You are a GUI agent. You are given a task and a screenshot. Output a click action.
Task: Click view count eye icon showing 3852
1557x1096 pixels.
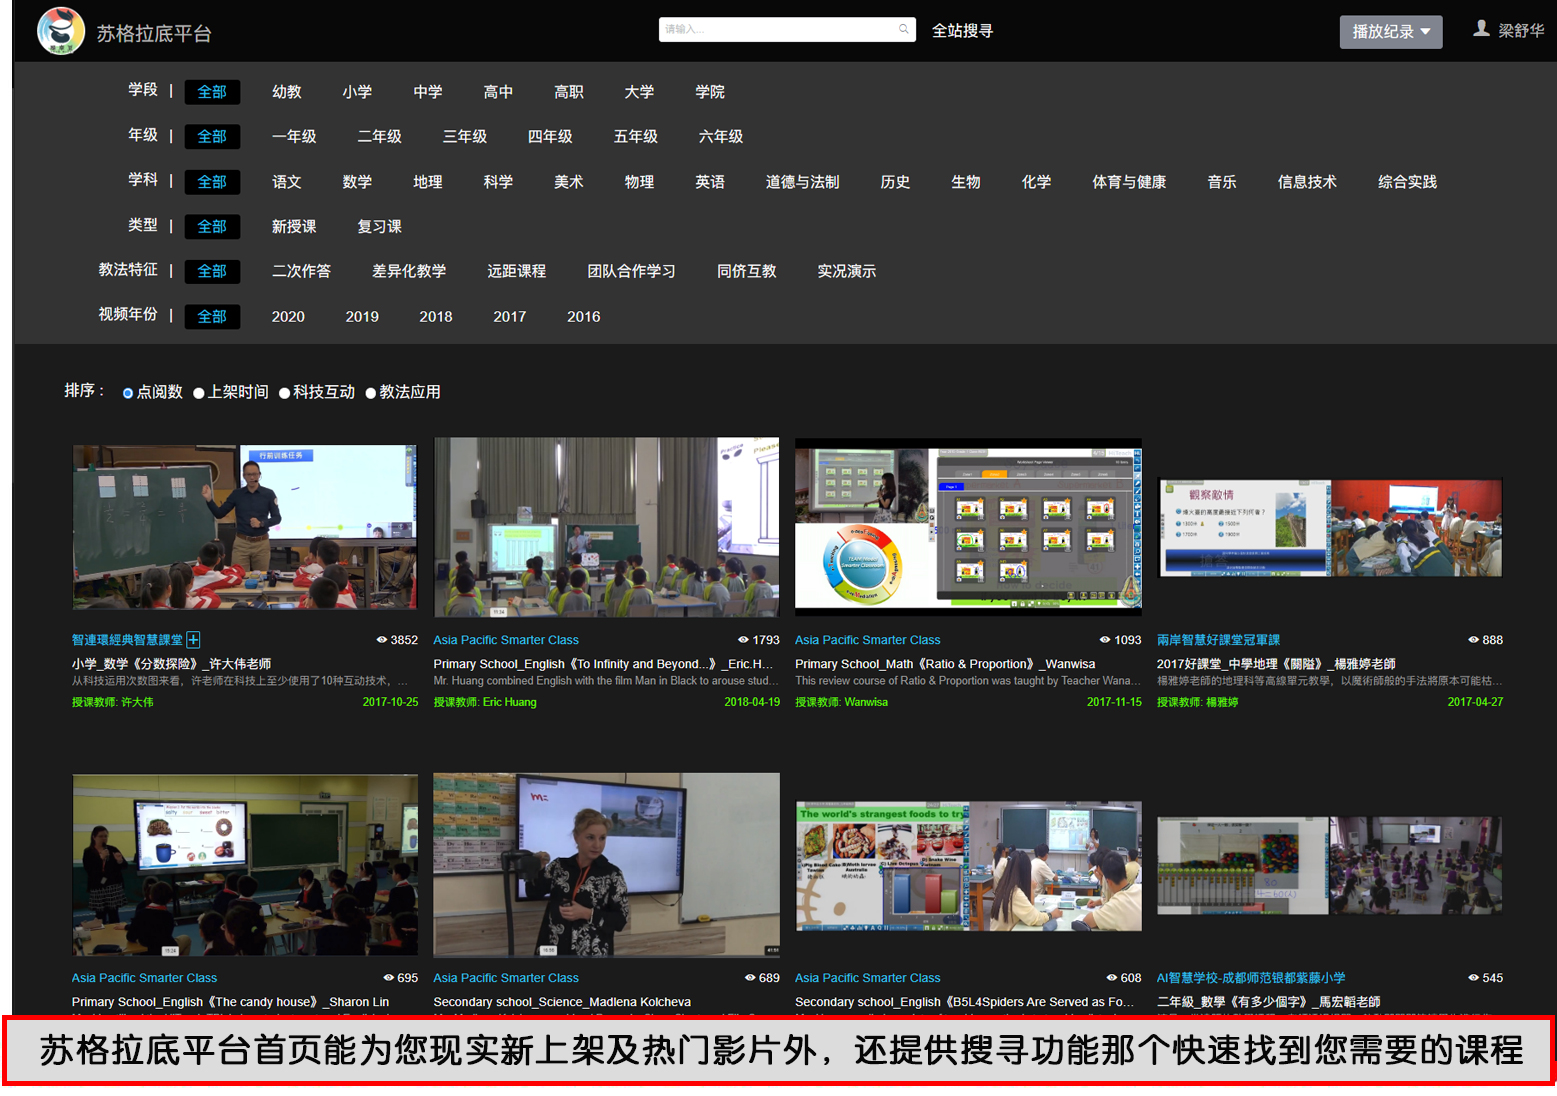tap(382, 640)
